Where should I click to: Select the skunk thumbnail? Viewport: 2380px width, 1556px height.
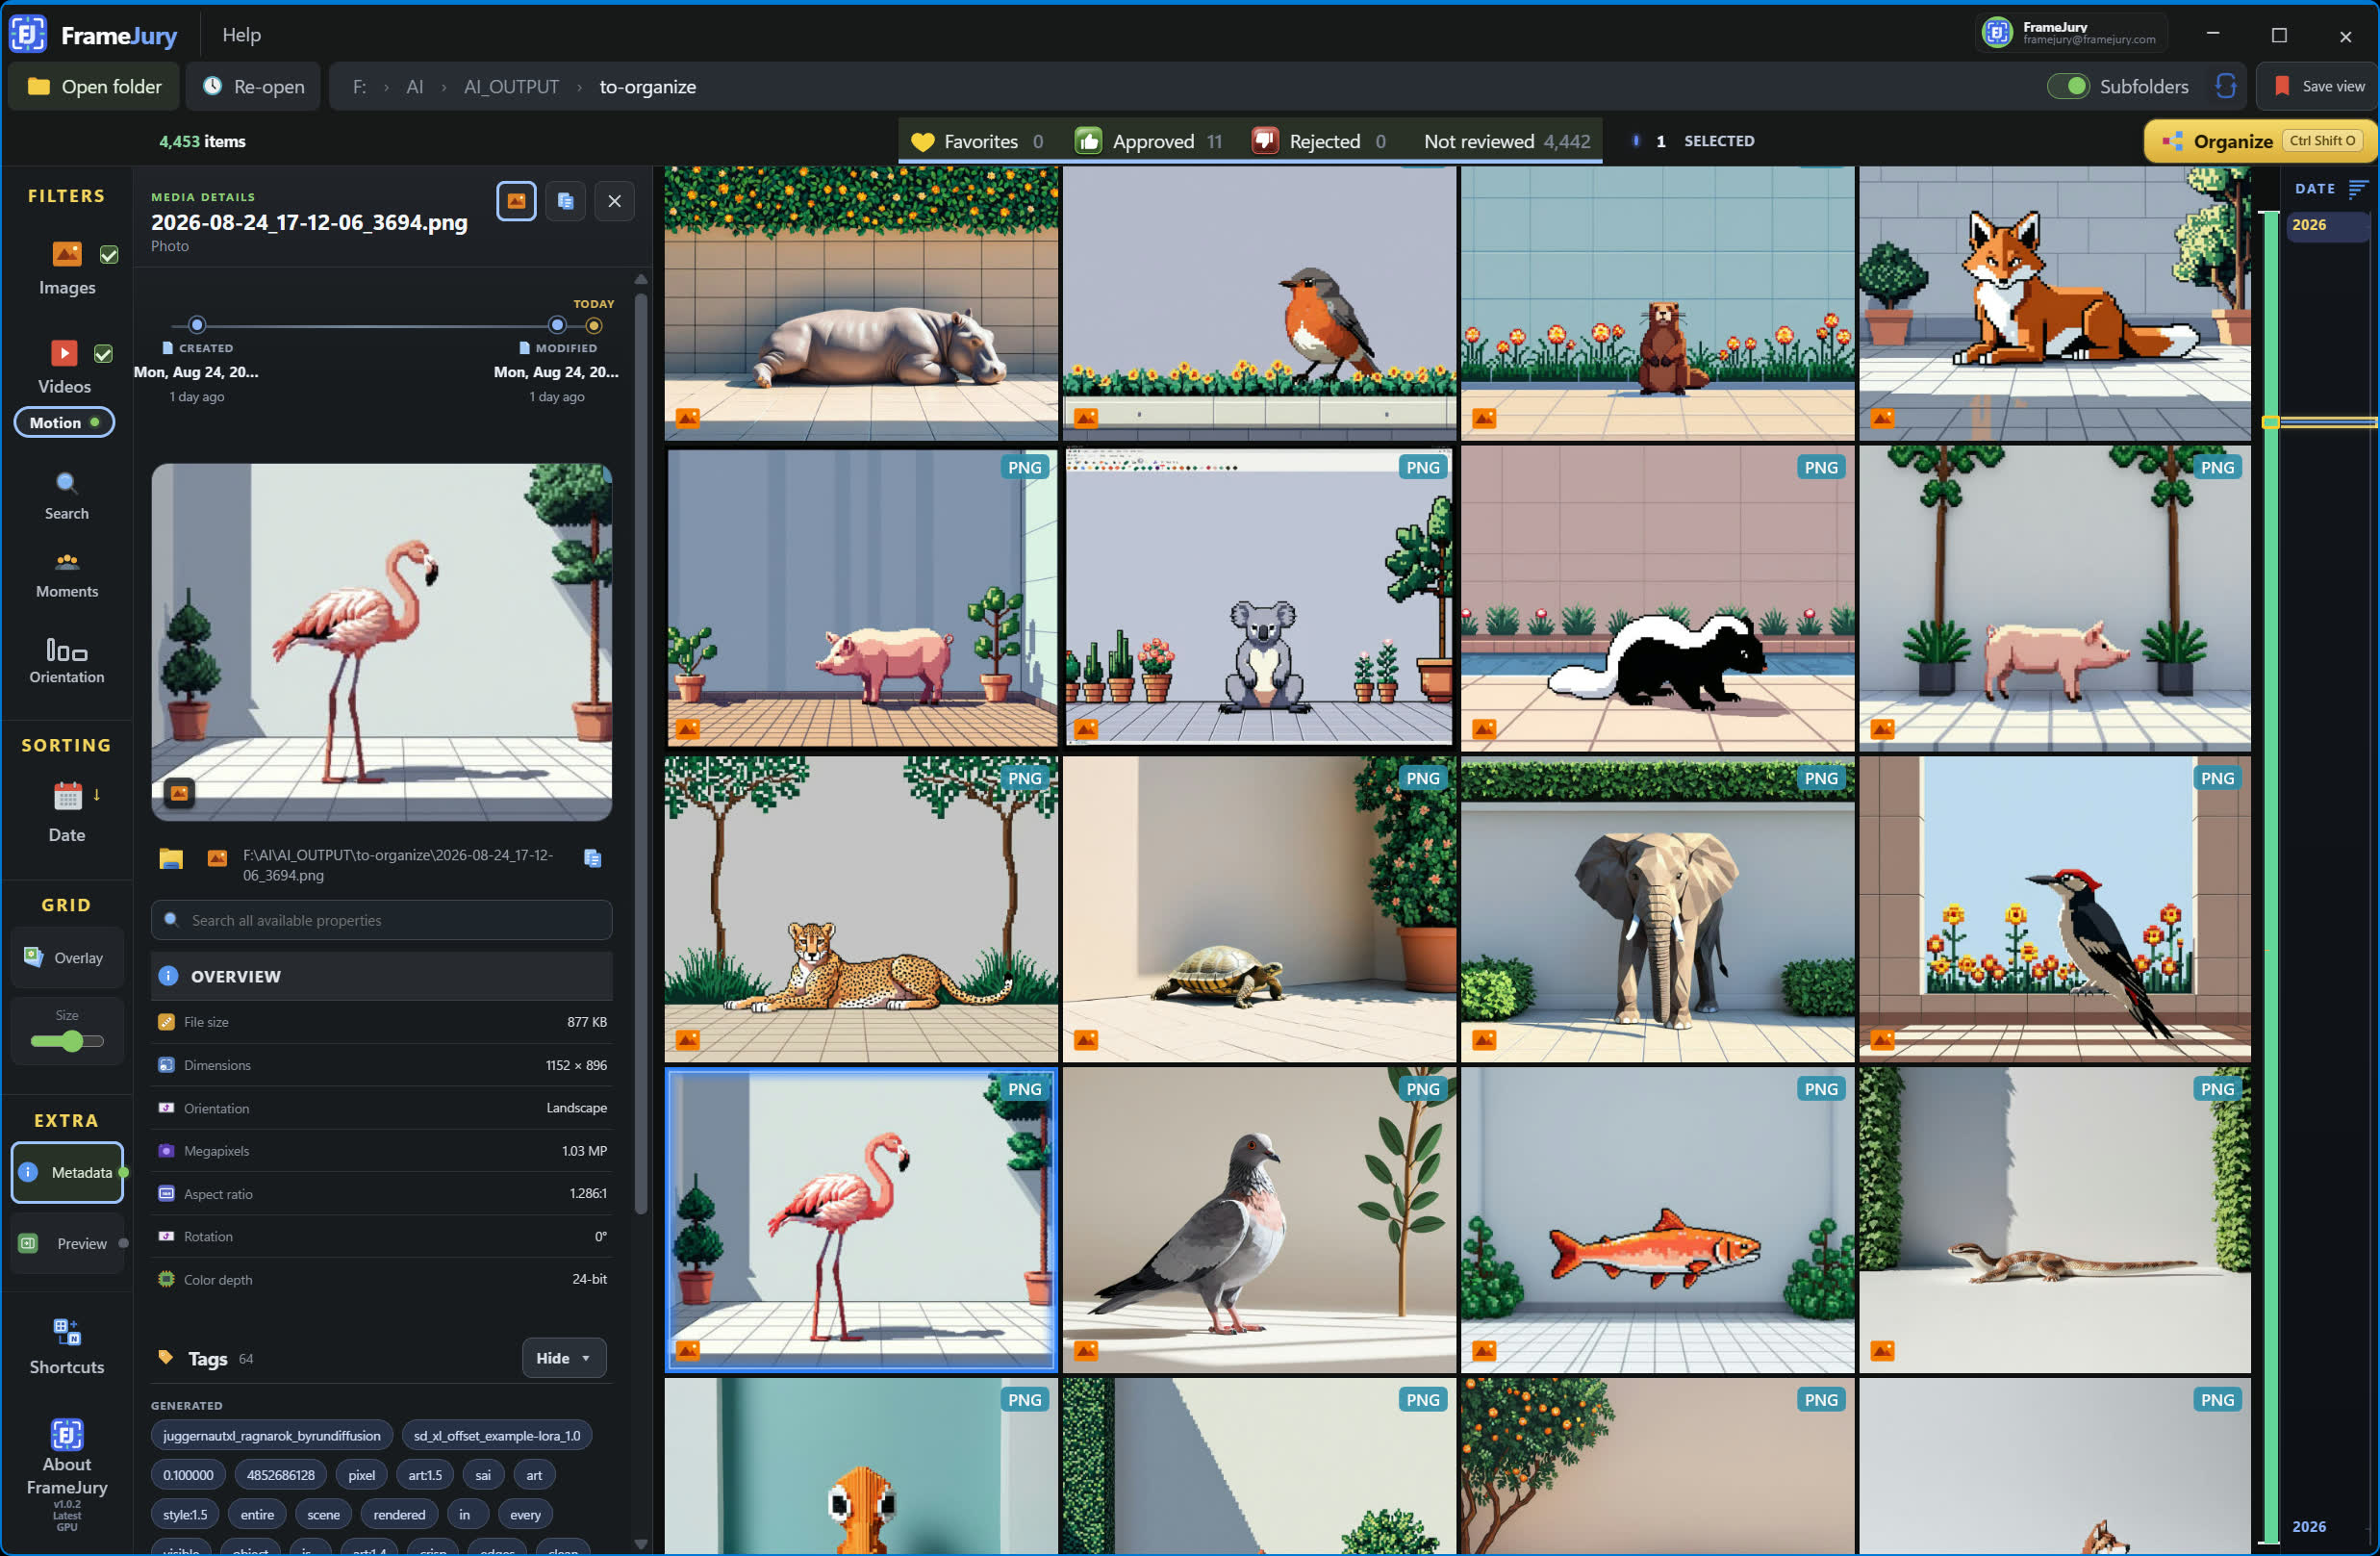coord(1657,598)
